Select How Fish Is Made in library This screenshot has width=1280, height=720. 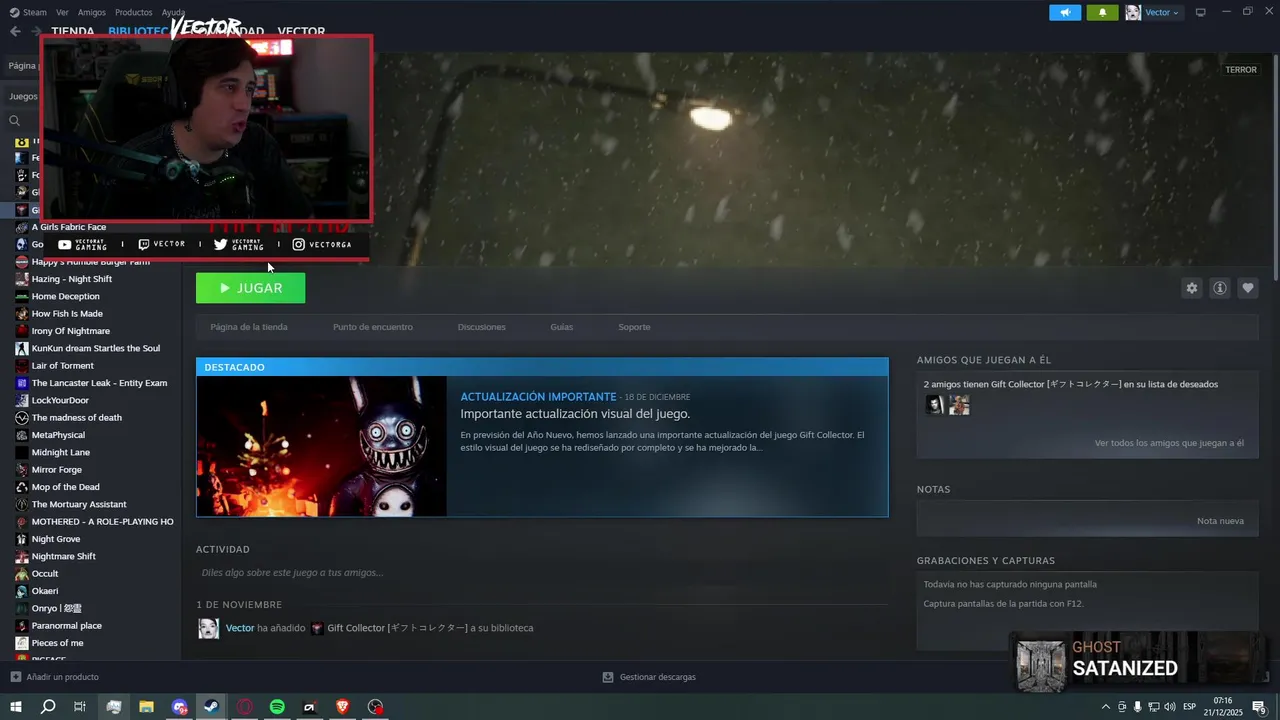click(x=67, y=314)
